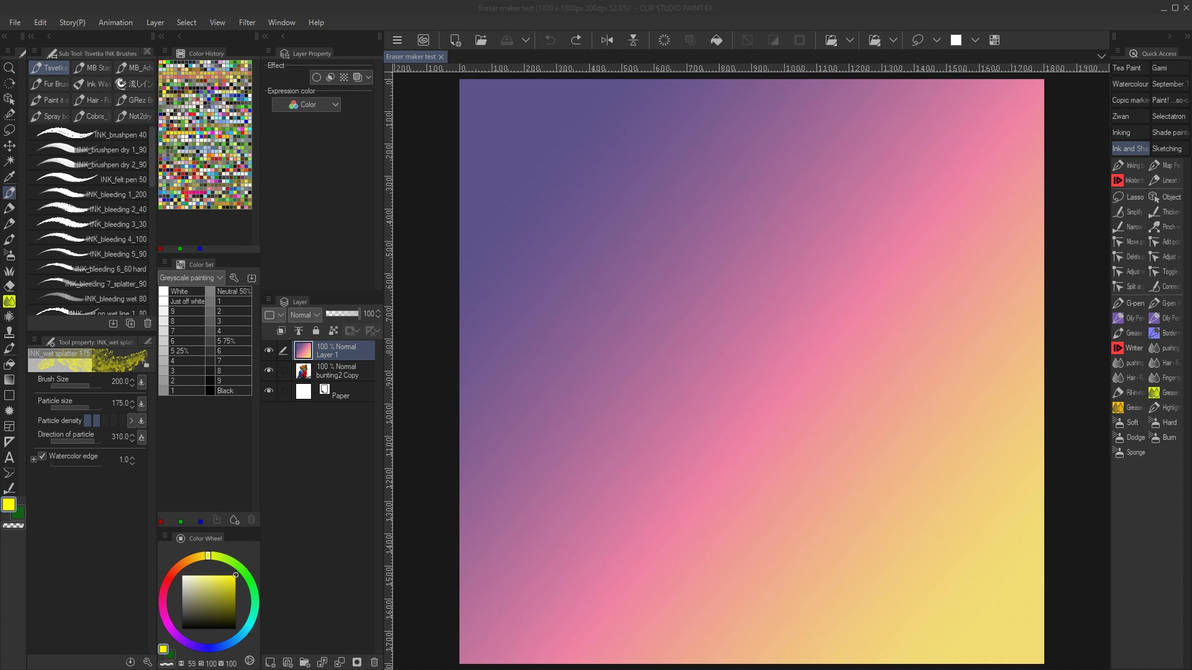Click the Fill paint bucket icon in the command bar

coord(716,40)
